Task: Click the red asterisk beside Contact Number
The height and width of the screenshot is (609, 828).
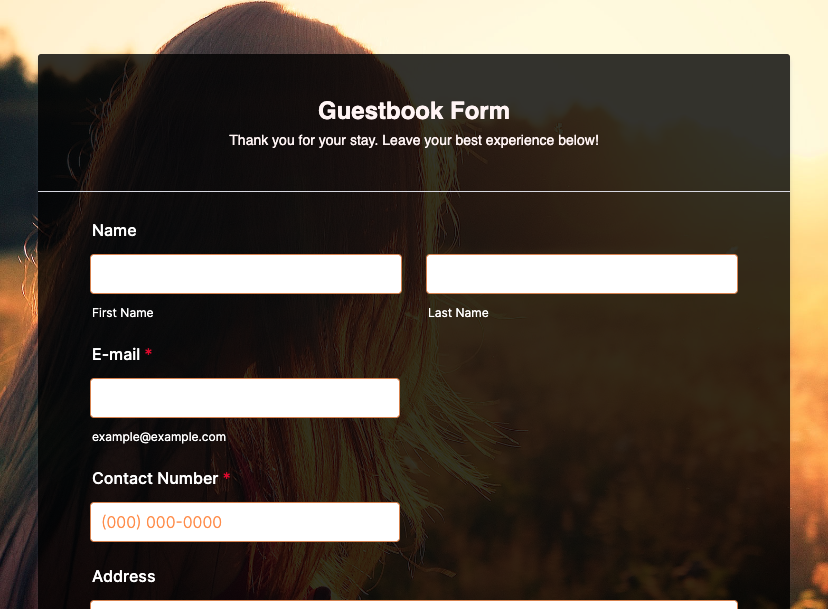Action: point(227,479)
